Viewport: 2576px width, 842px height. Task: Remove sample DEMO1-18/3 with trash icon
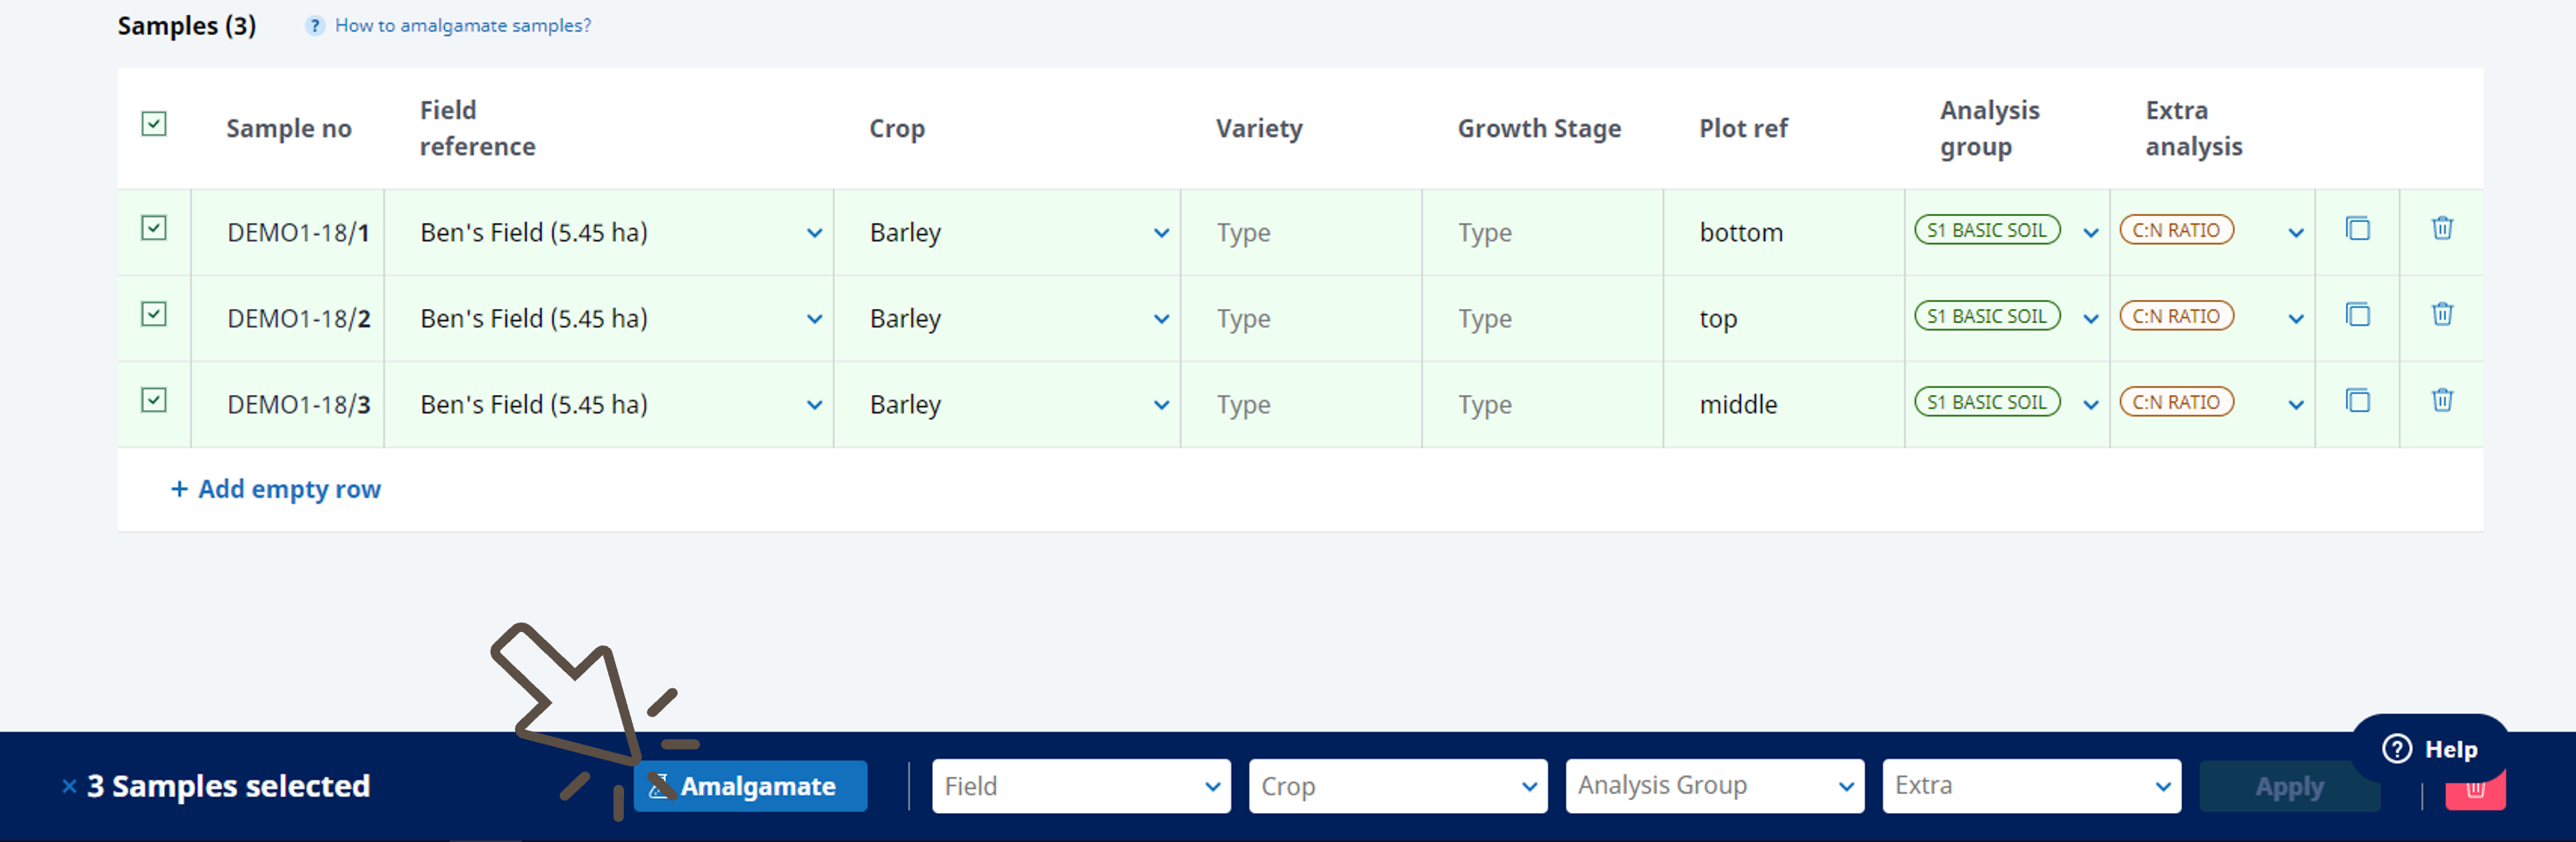2441,401
